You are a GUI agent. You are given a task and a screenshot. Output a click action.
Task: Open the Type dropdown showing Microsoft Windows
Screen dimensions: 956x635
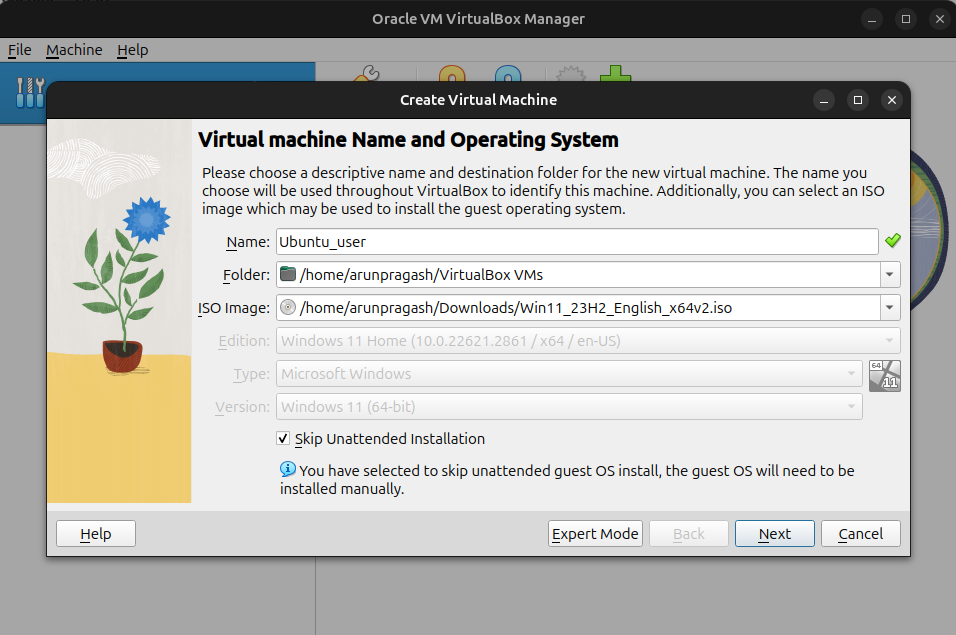(569, 374)
